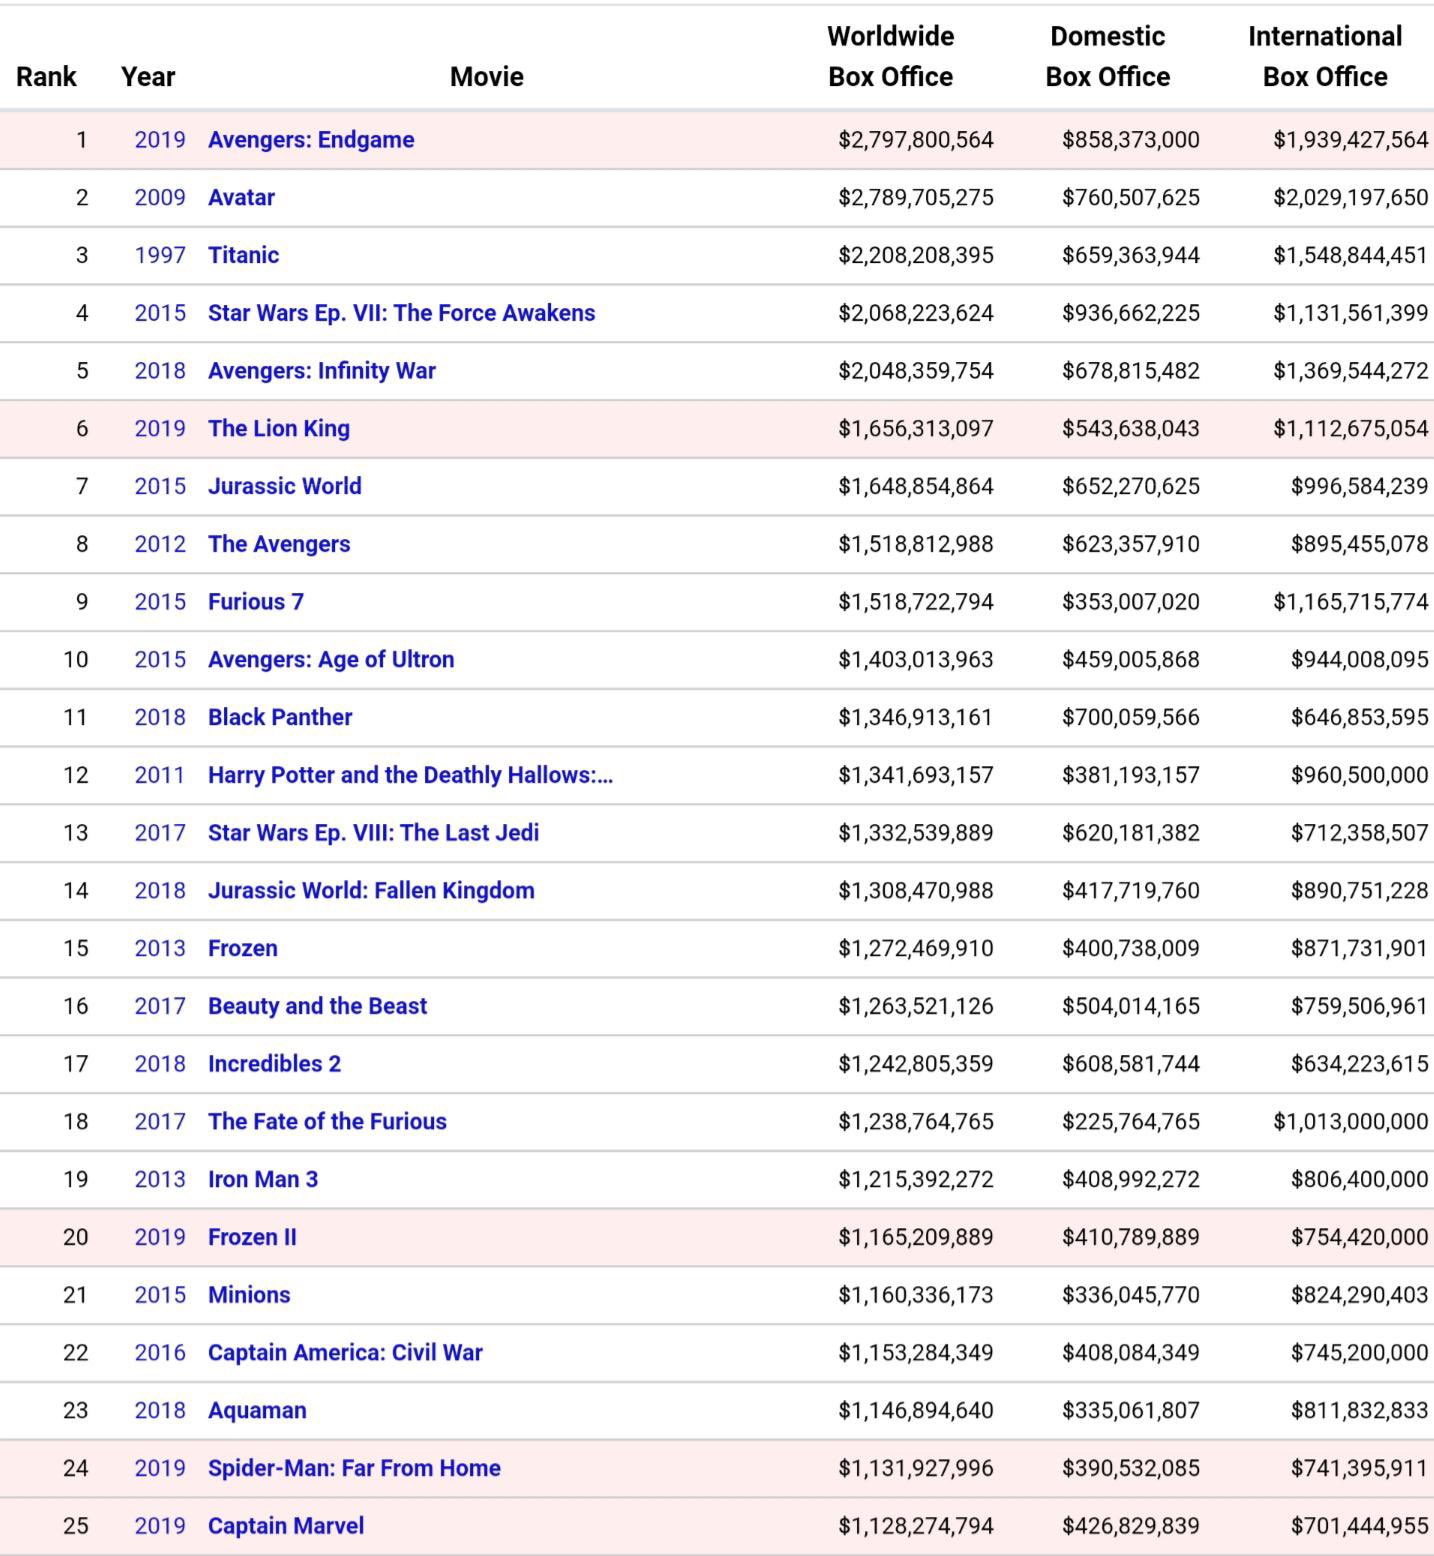Open the Iron Man 3 movie link
Screen dimensions: 1434x1556
pyautogui.click(x=263, y=1179)
